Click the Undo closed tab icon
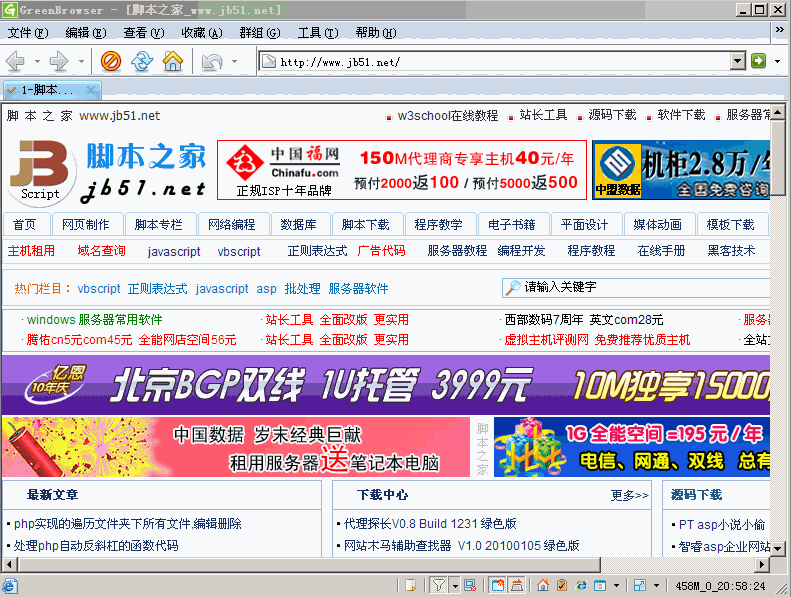This screenshot has height=597, width=791. 212,62
